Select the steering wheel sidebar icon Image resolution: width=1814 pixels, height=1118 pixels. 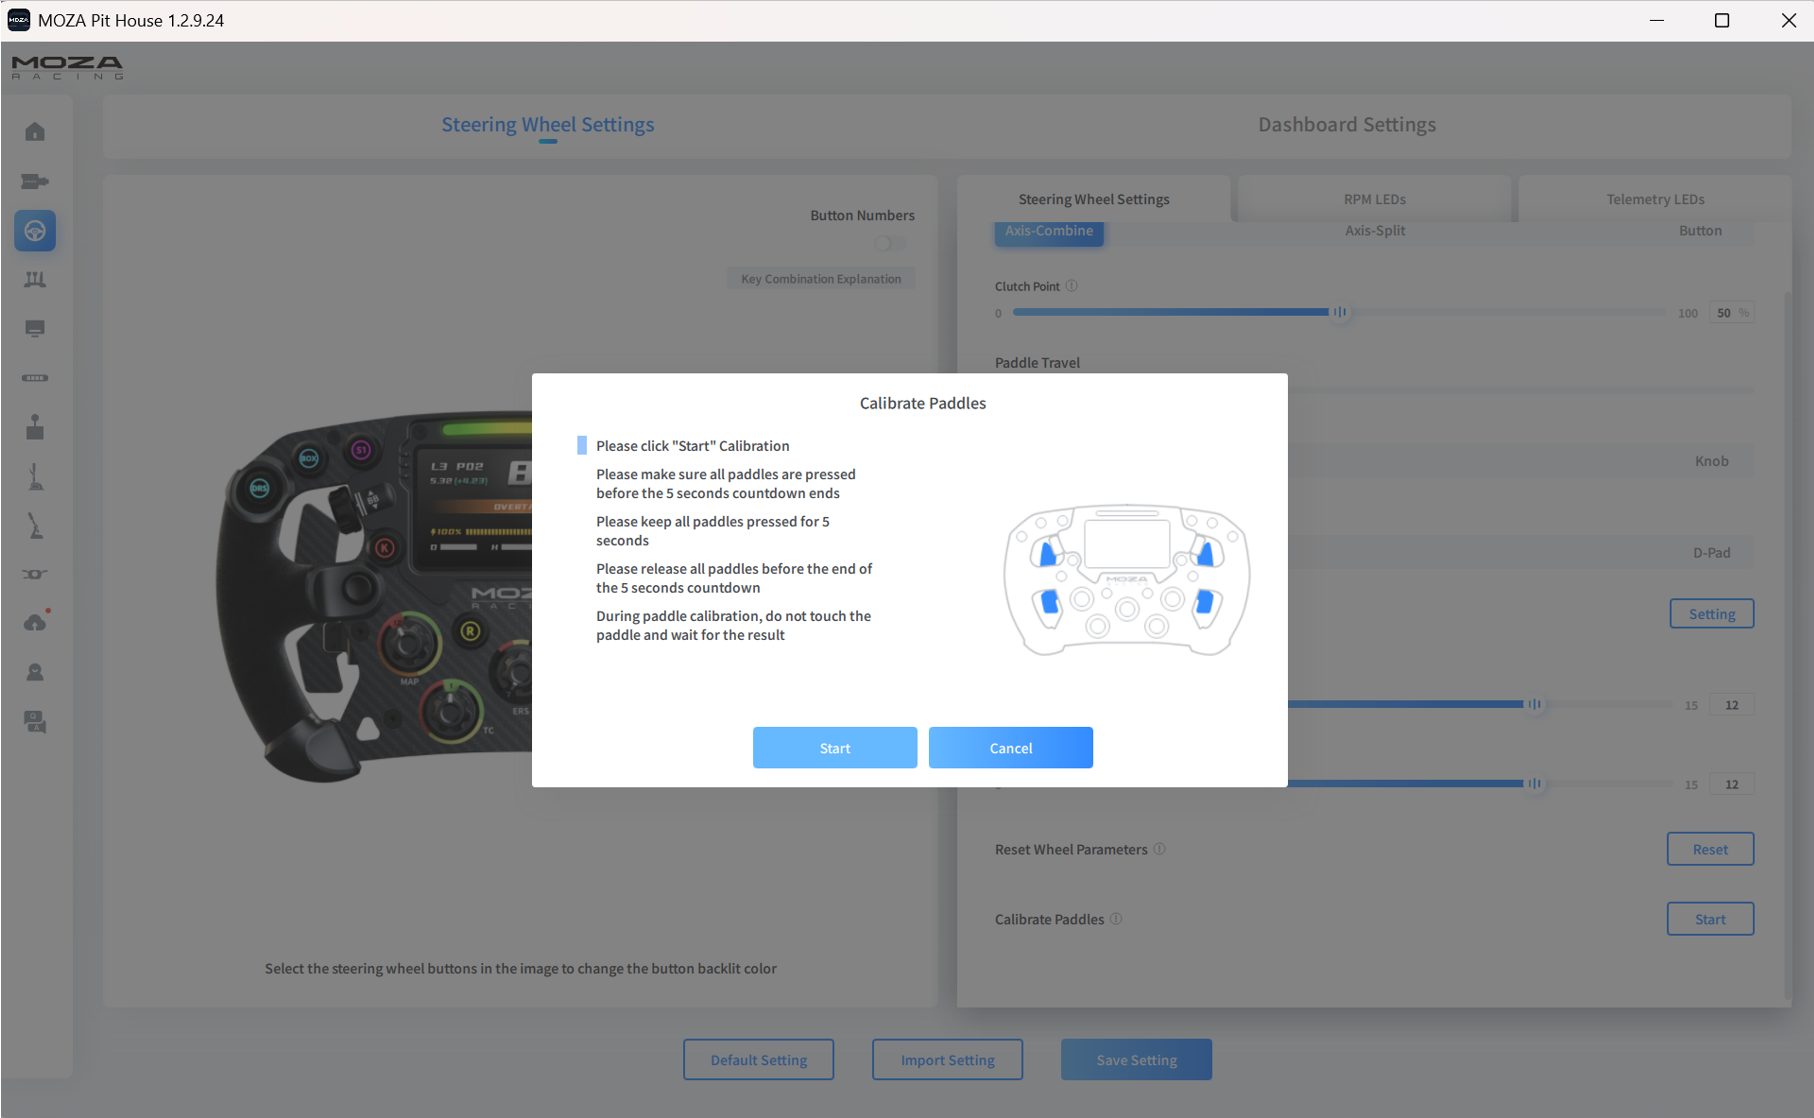tap(35, 231)
